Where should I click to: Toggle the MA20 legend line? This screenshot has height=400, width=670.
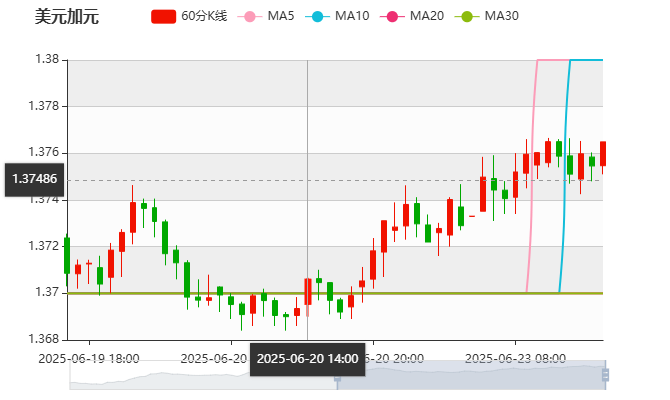[412, 16]
